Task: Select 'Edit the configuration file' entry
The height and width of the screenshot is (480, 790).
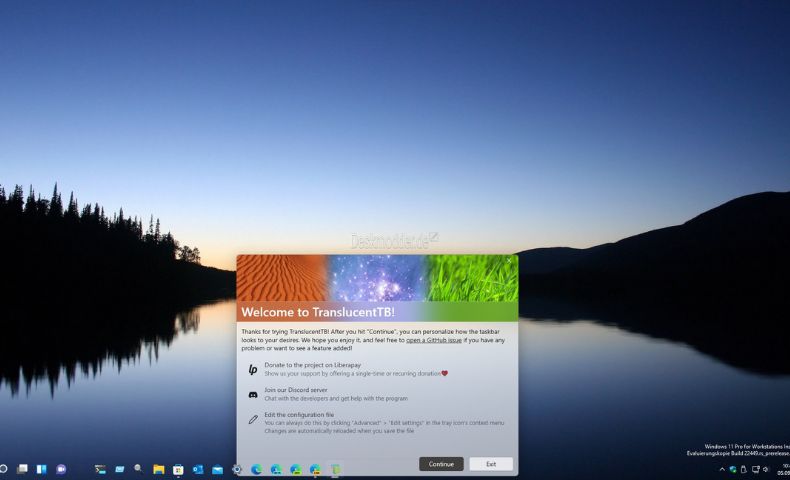Action: pos(299,415)
